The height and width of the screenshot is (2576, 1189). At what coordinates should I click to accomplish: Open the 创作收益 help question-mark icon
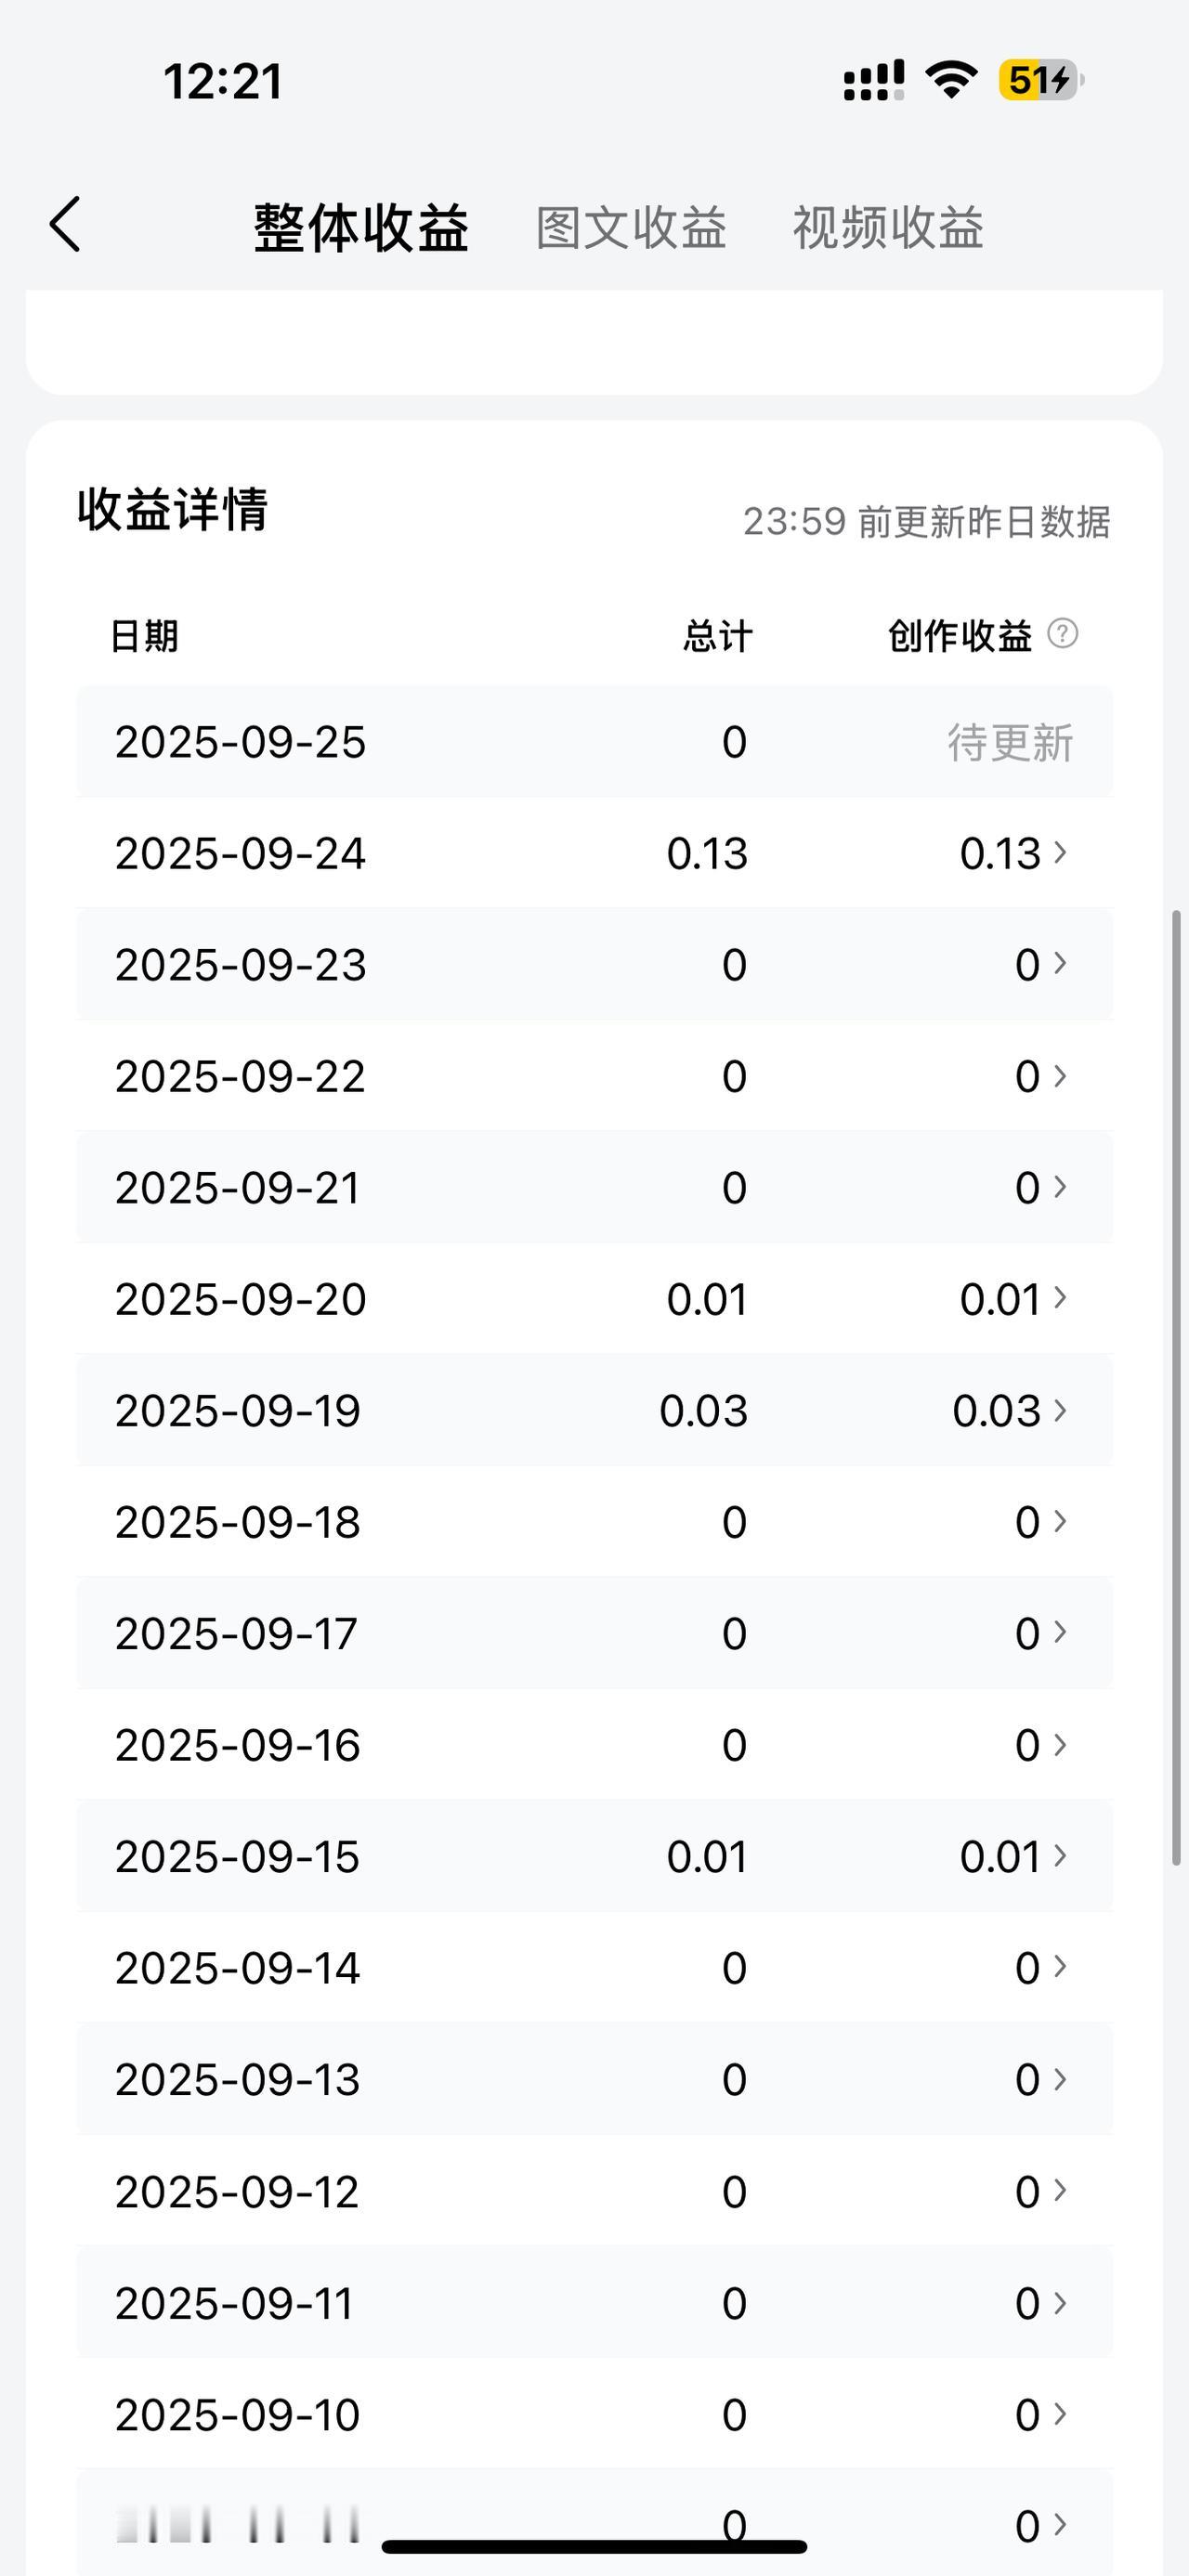point(1062,634)
